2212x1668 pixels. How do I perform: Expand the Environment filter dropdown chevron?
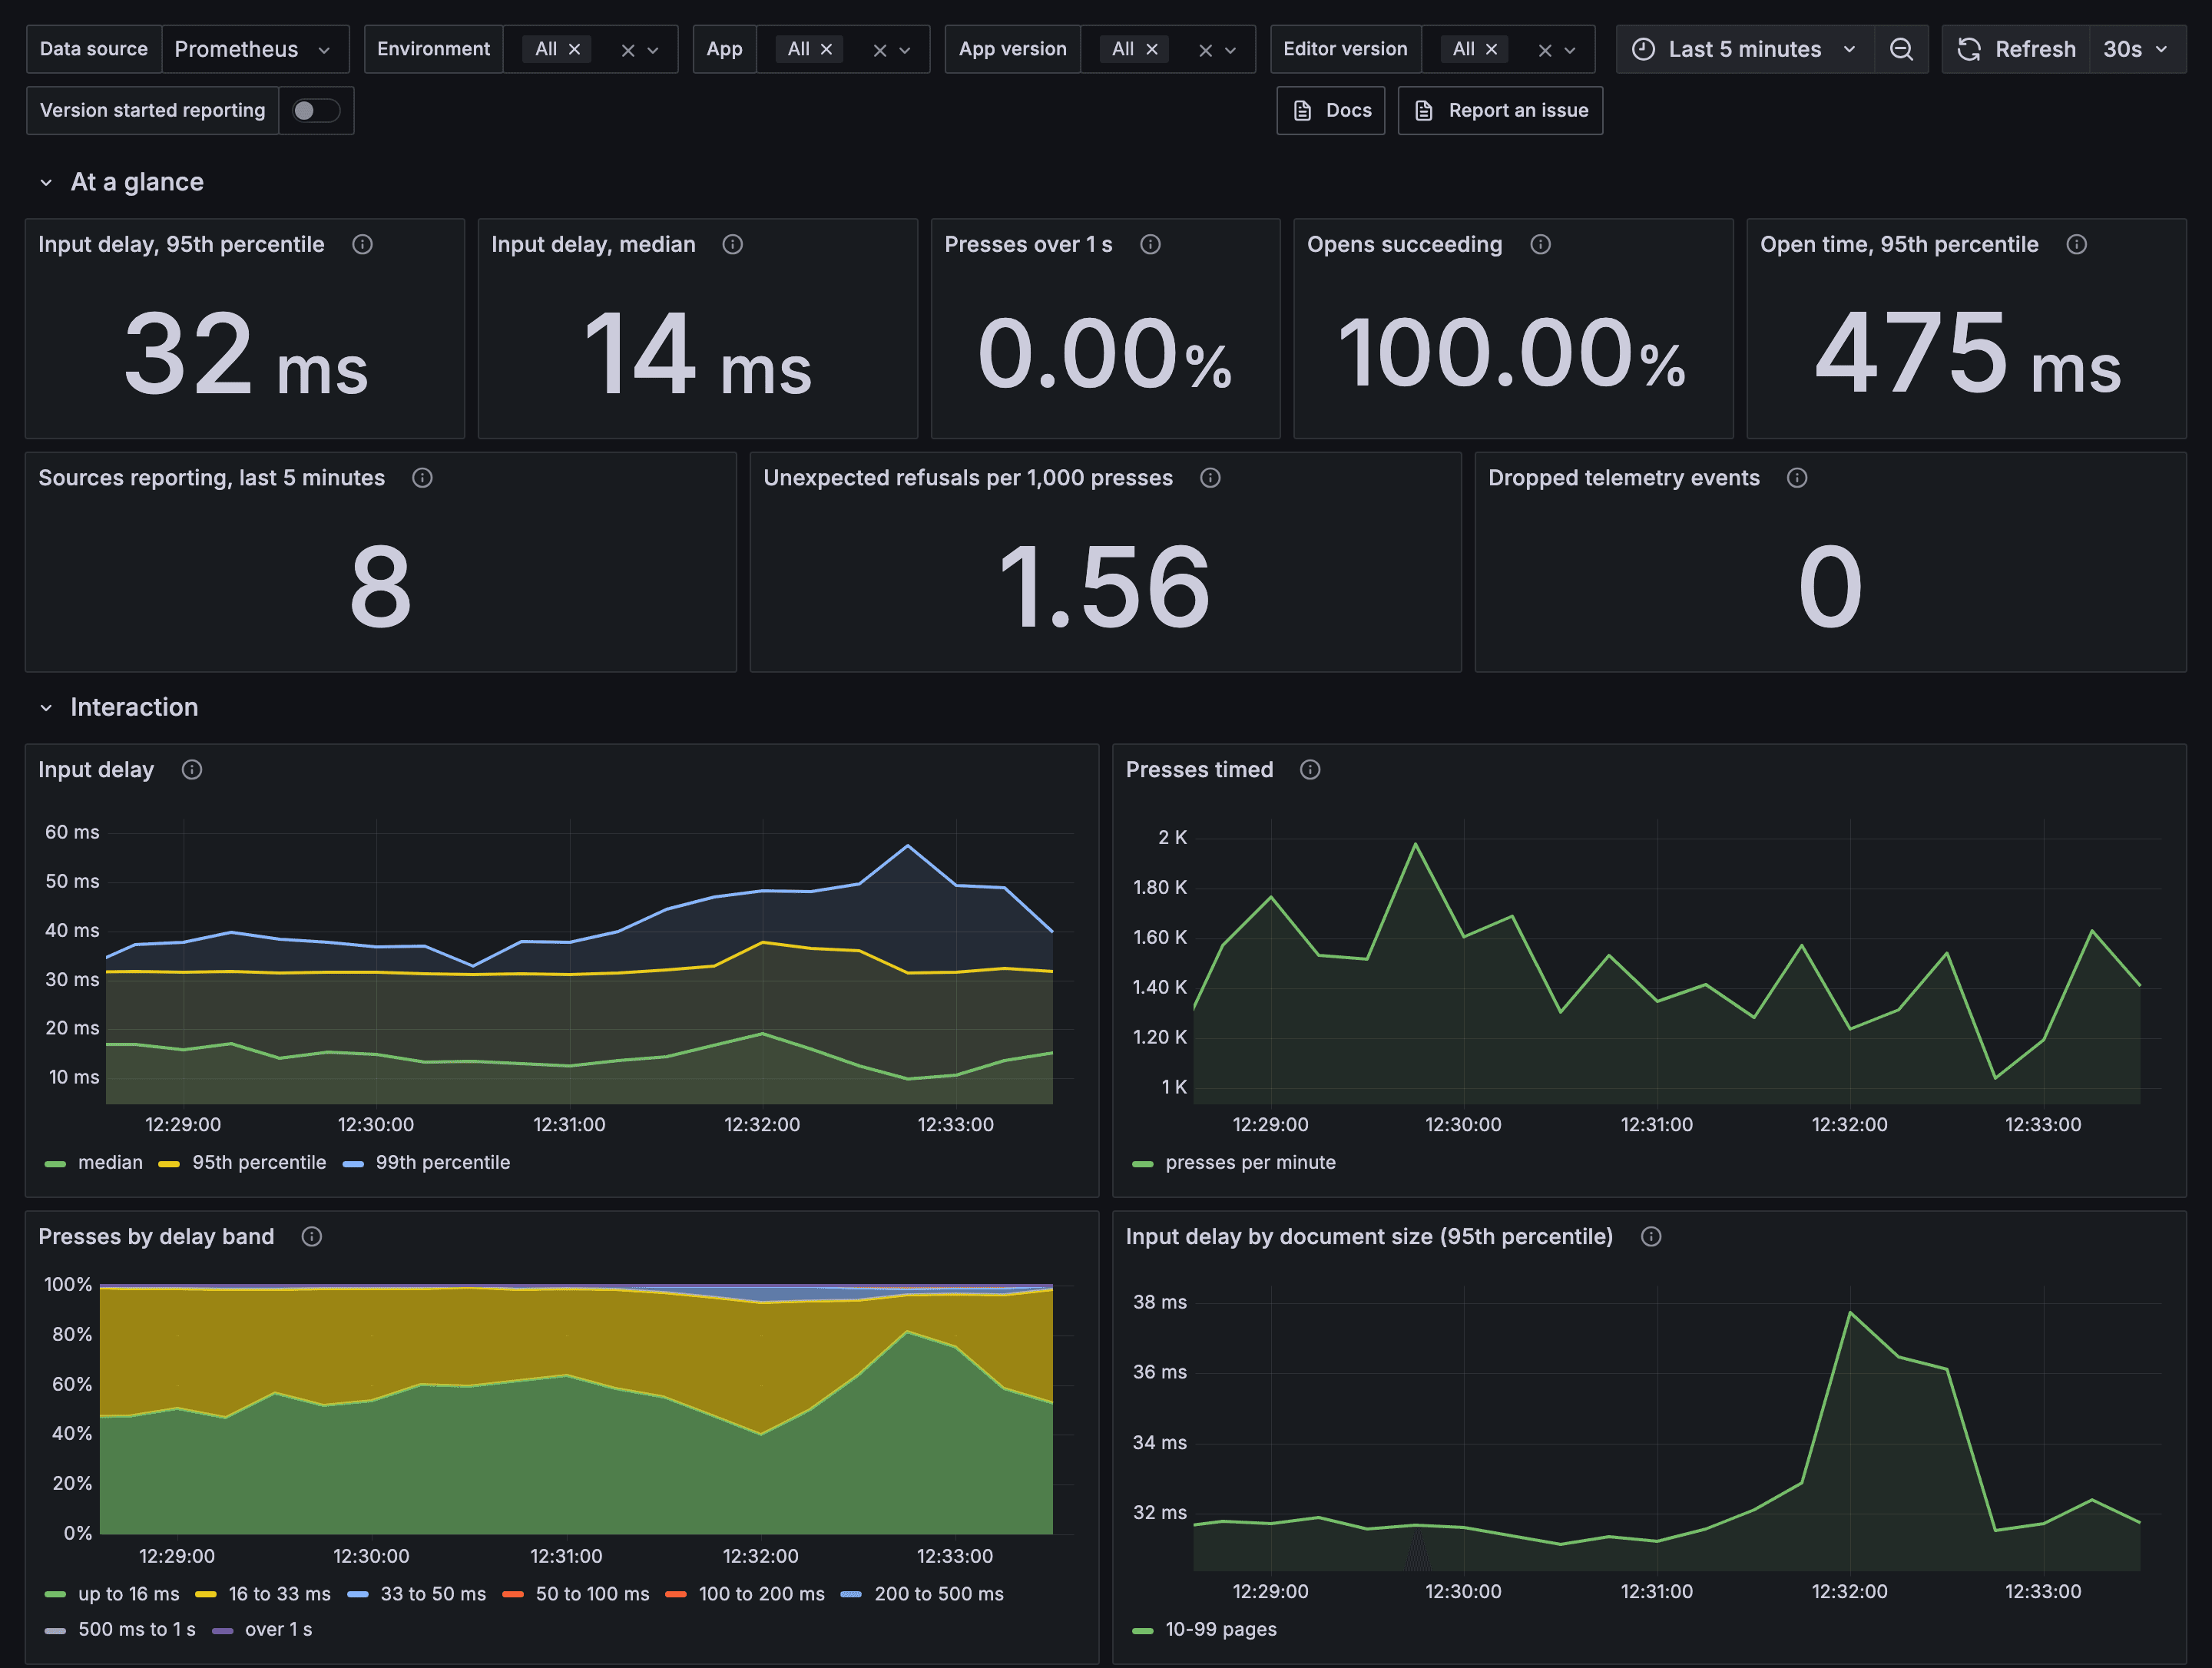pos(653,50)
